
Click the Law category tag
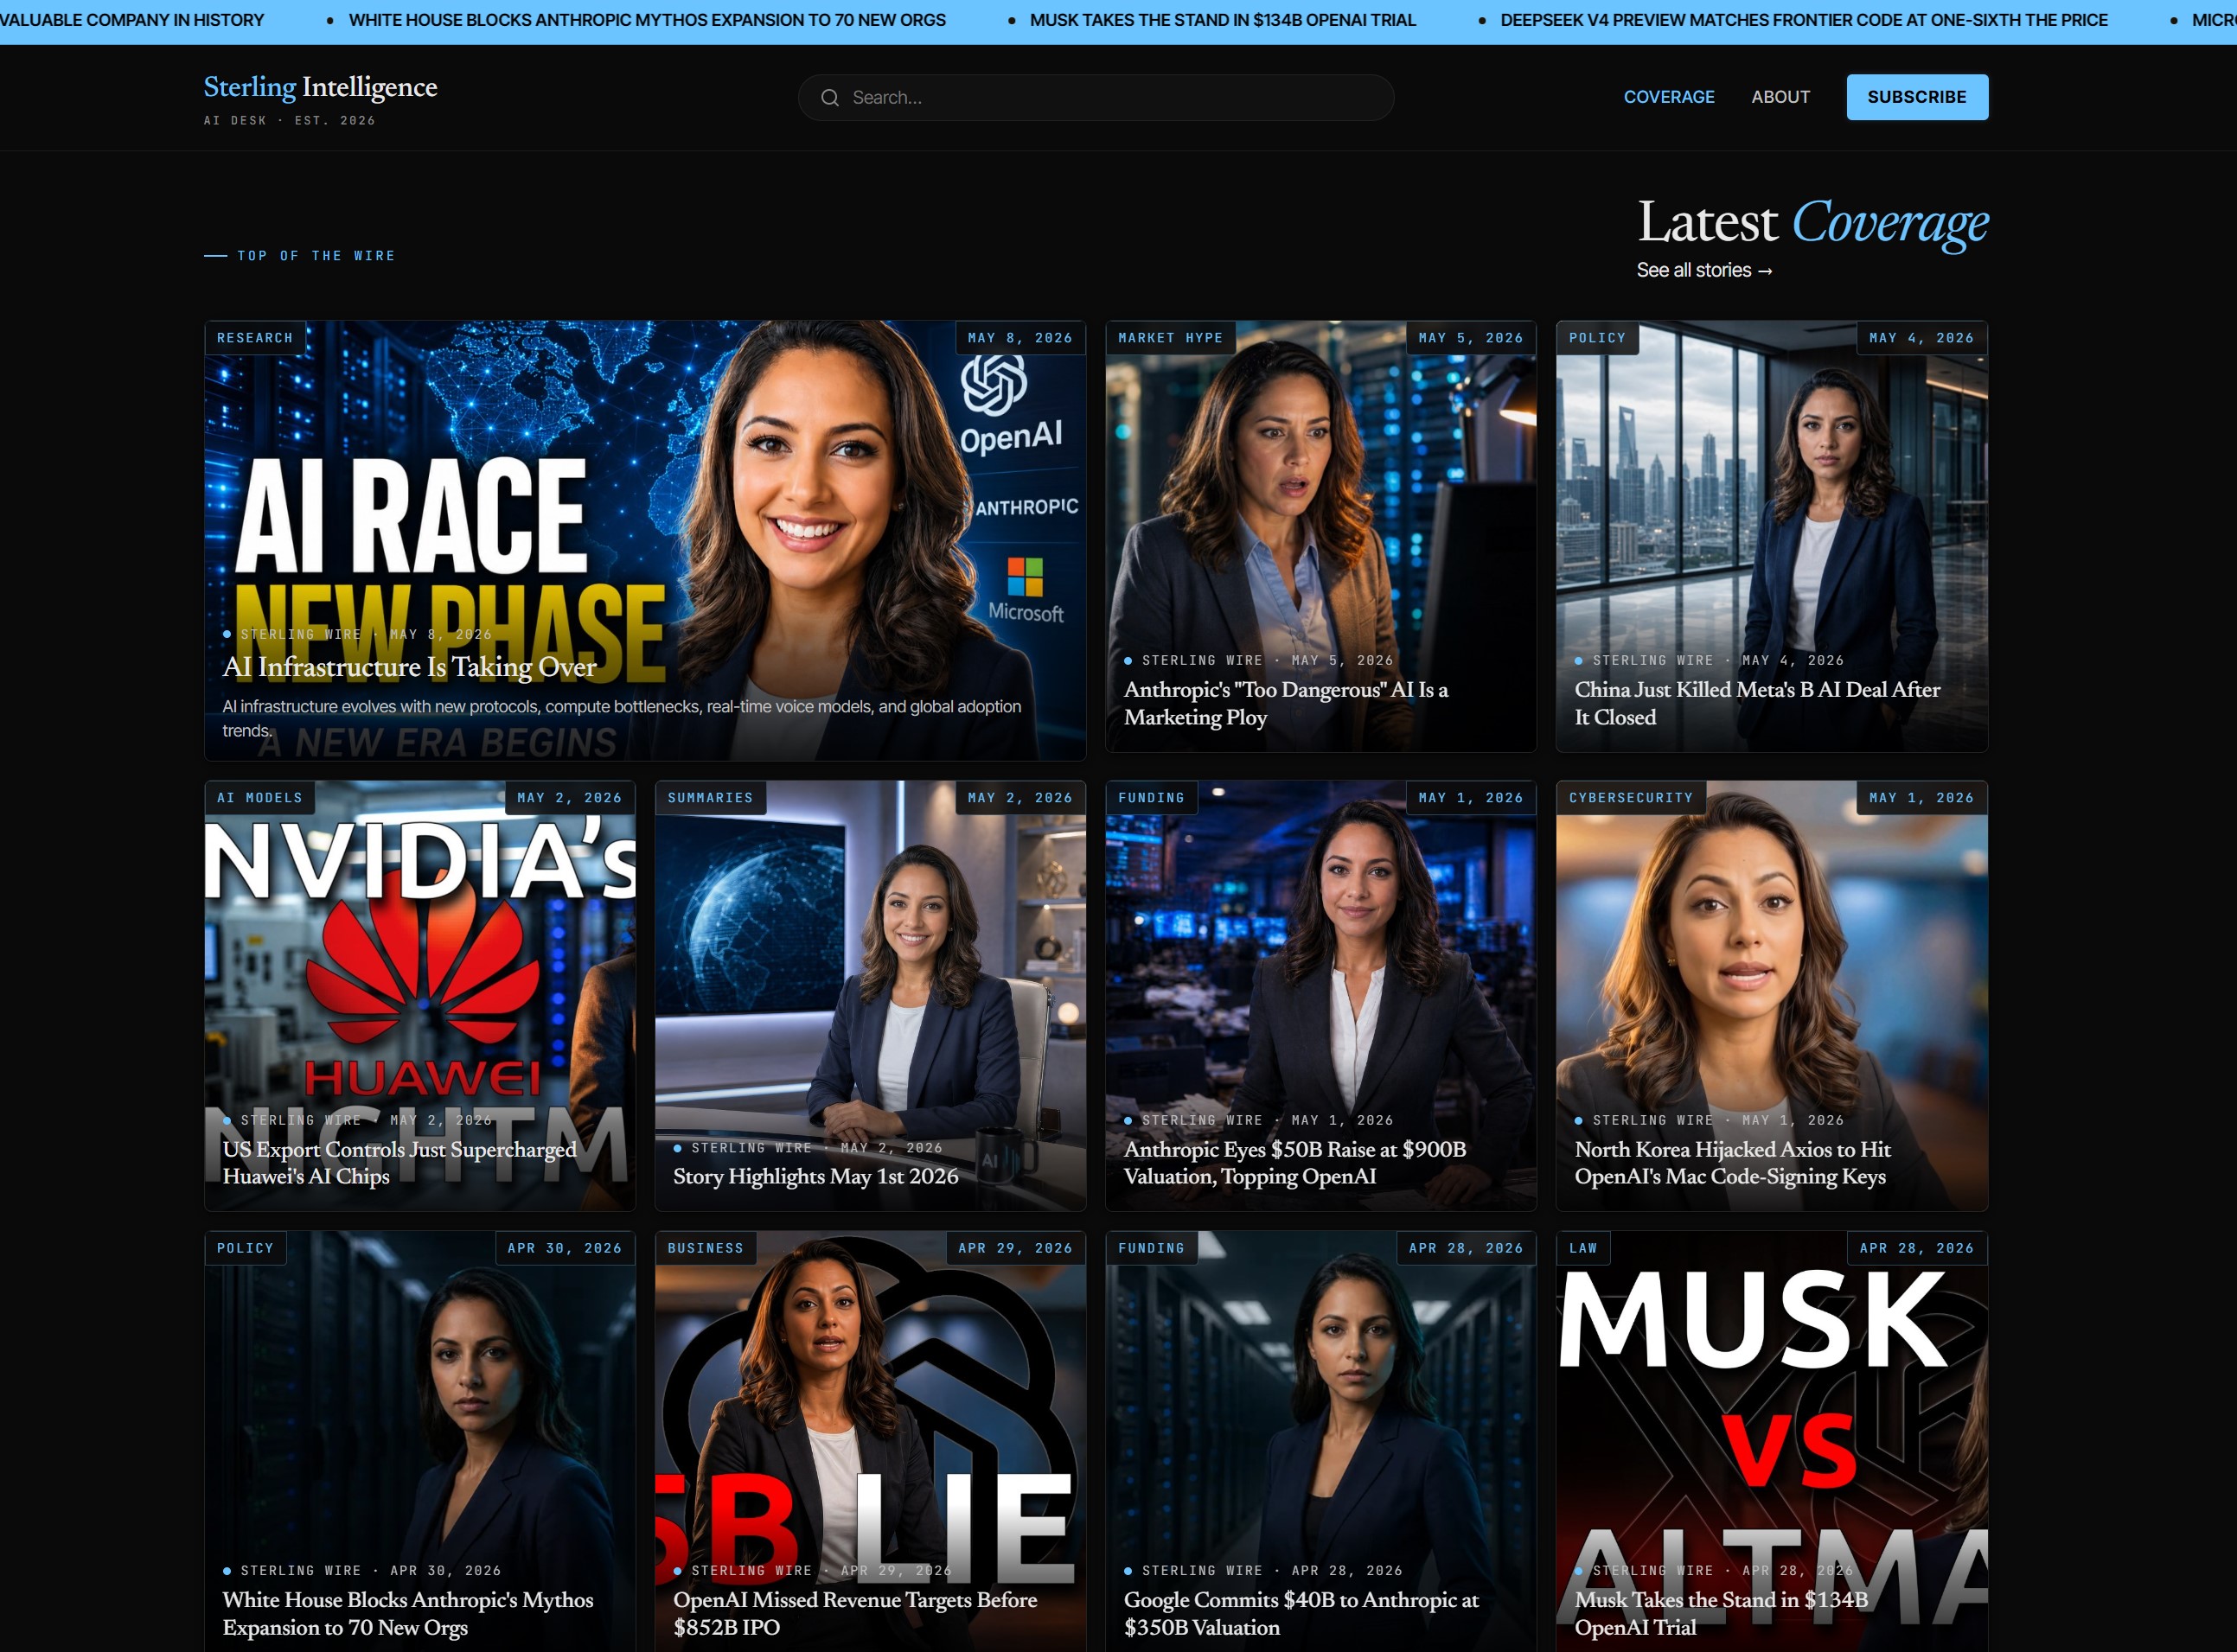(1583, 1248)
